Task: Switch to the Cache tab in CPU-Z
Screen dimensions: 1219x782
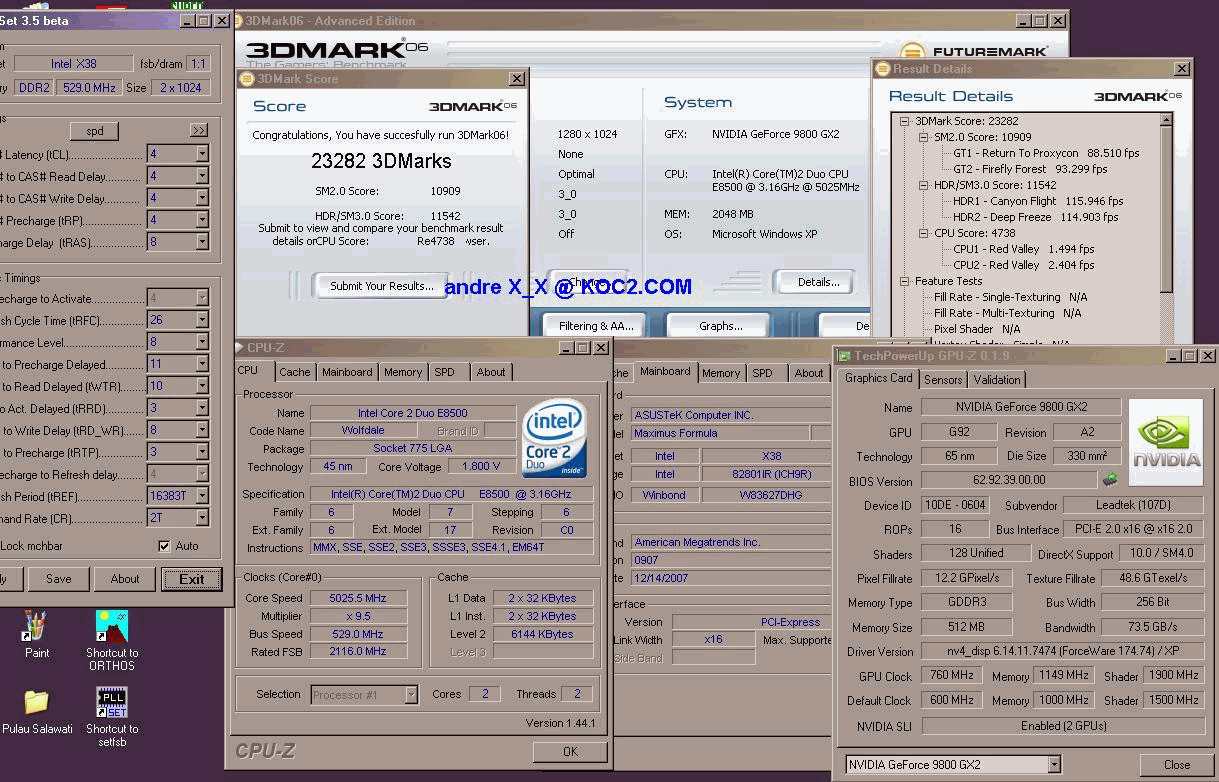Action: coord(294,372)
